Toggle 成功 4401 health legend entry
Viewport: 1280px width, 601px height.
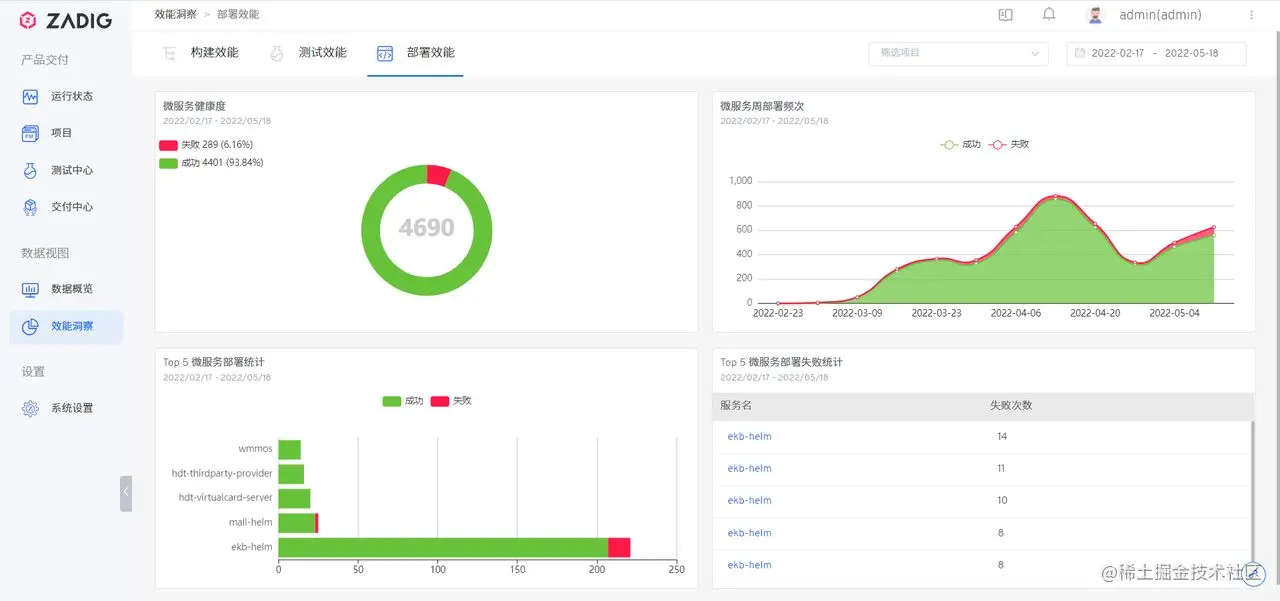(x=211, y=162)
